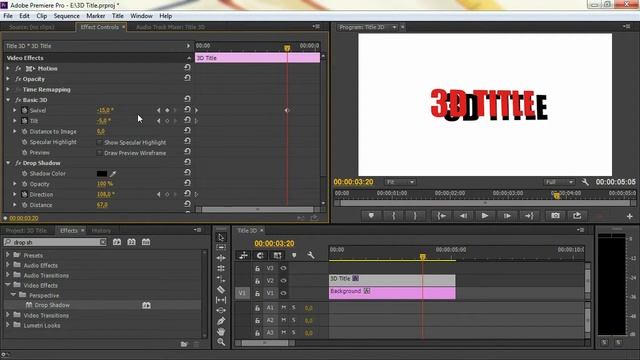Click Add Marker in program monitor
Image resolution: width=640 pixels, height=360 pixels.
pos(371,216)
